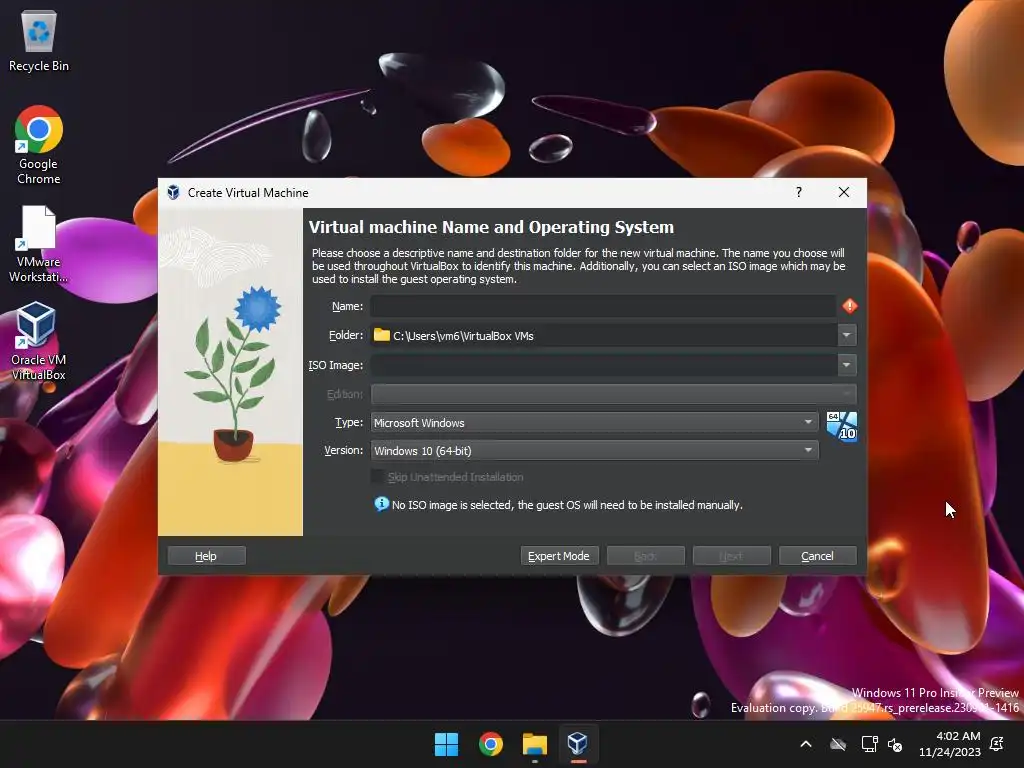Launch Chrome from the taskbar
This screenshot has width=1024, height=768.
(490, 744)
